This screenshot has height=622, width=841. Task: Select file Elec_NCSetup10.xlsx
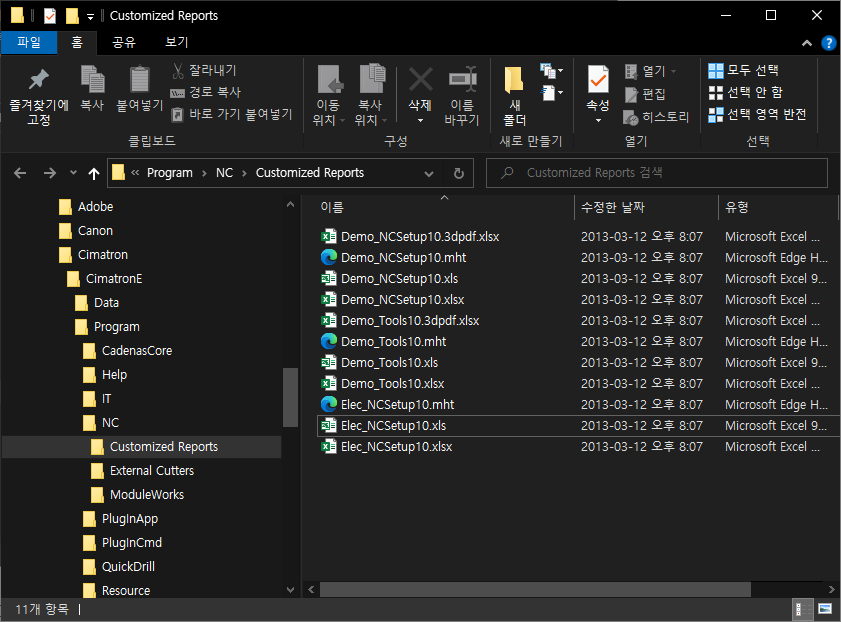[x=396, y=447]
